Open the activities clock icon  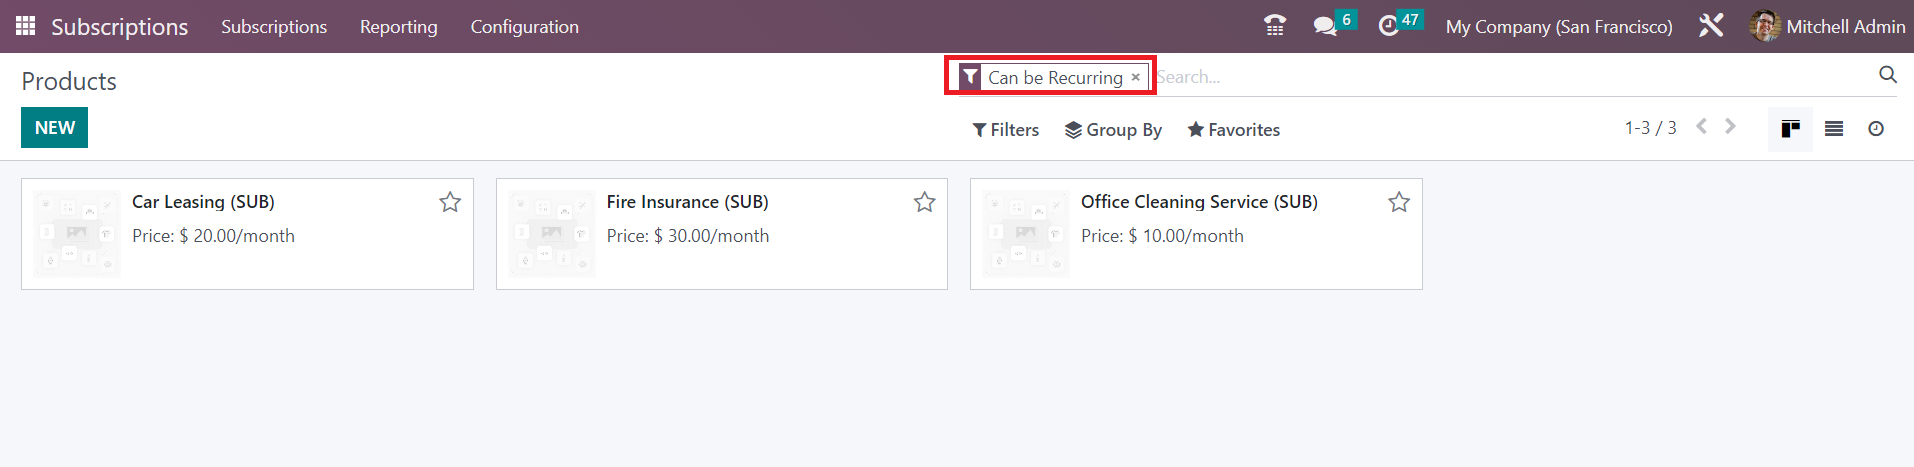tap(1388, 26)
